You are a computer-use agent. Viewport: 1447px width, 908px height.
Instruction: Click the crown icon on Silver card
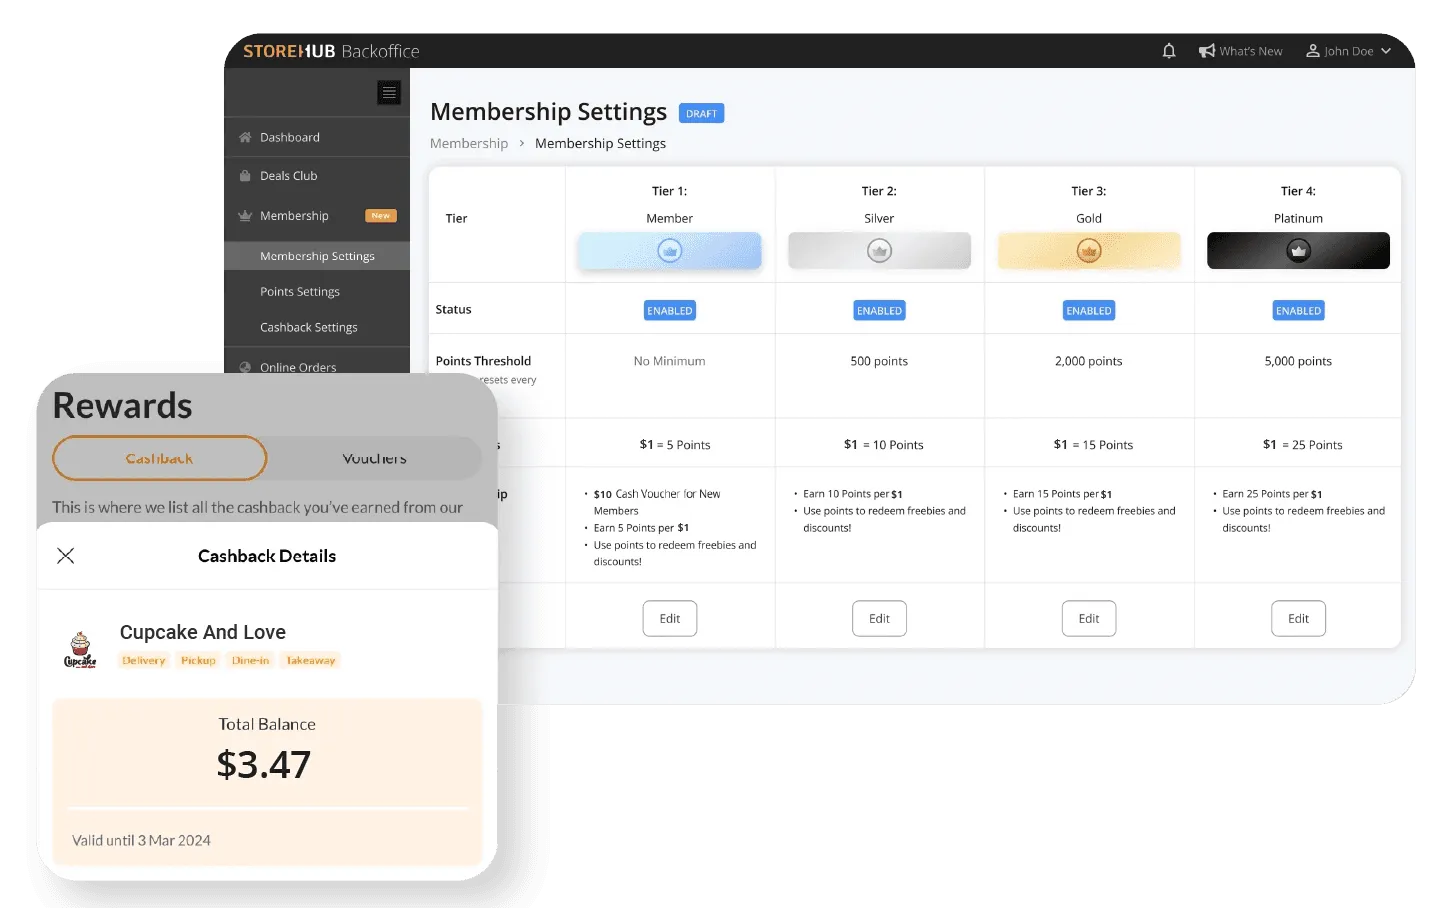point(879,251)
